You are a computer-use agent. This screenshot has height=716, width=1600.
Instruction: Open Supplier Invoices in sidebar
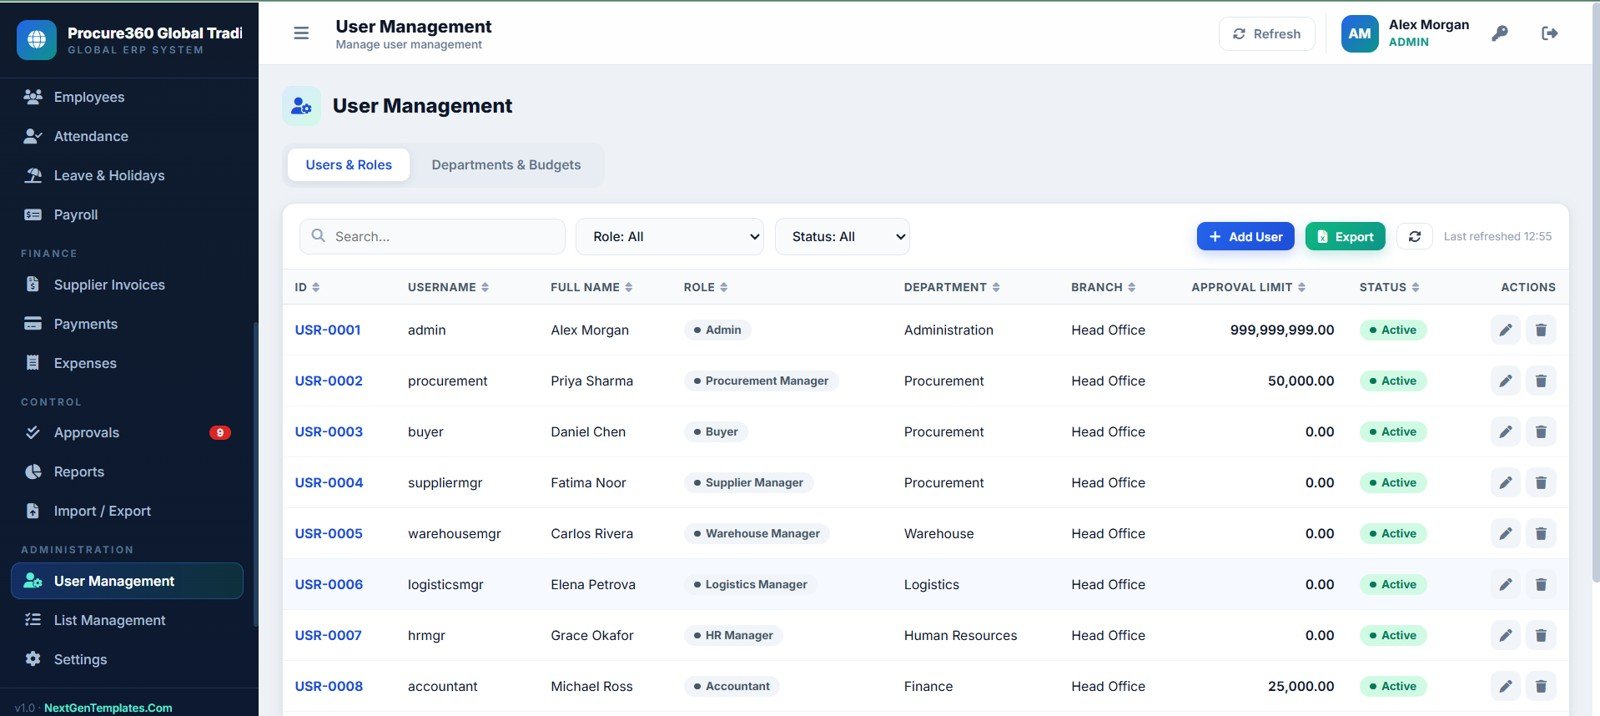(x=127, y=285)
